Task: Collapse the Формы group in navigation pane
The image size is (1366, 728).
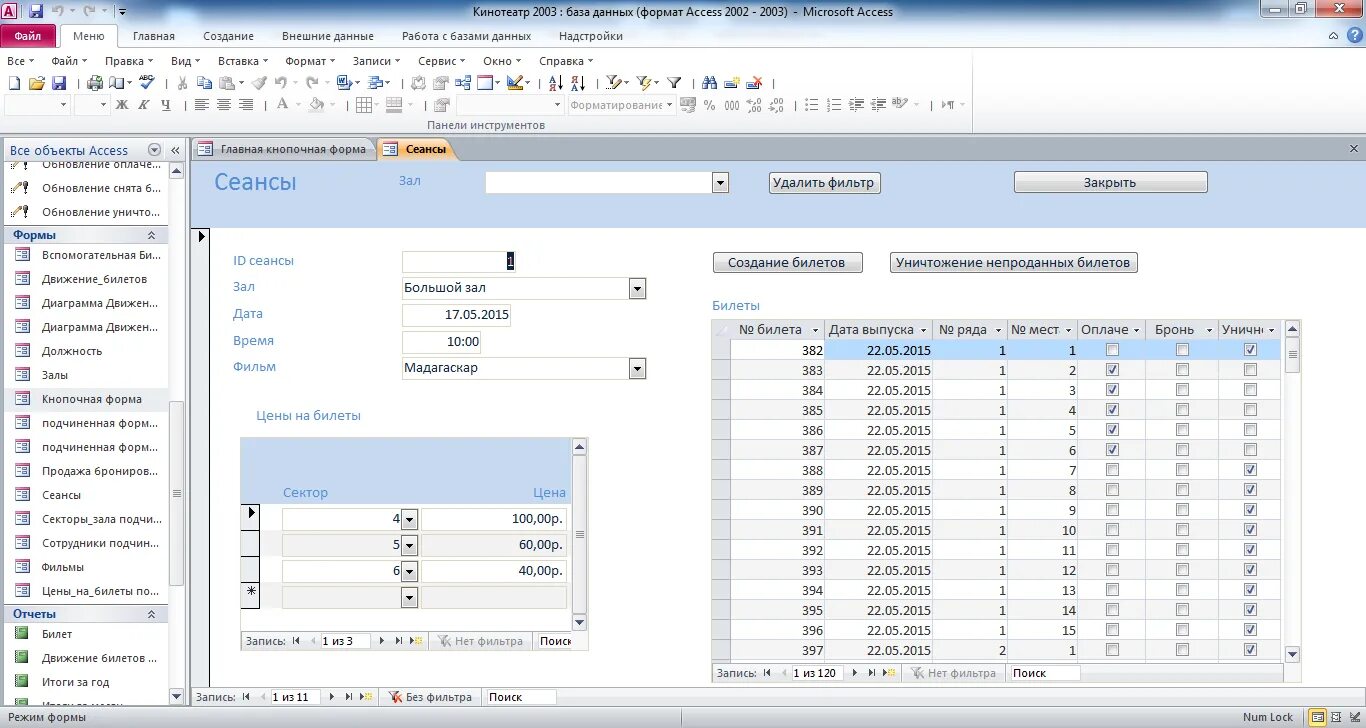Action: coord(151,235)
